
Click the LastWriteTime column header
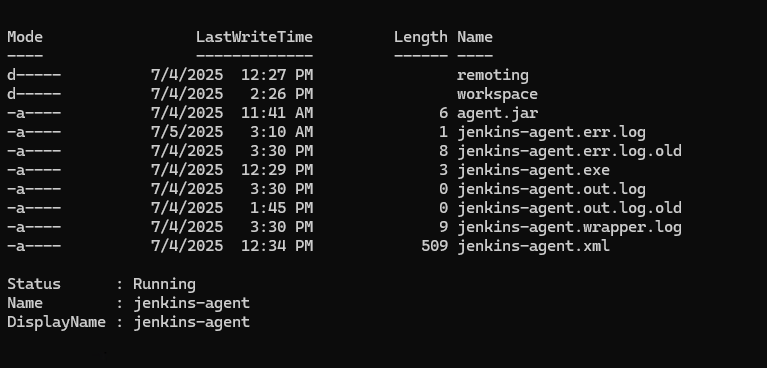point(254,37)
